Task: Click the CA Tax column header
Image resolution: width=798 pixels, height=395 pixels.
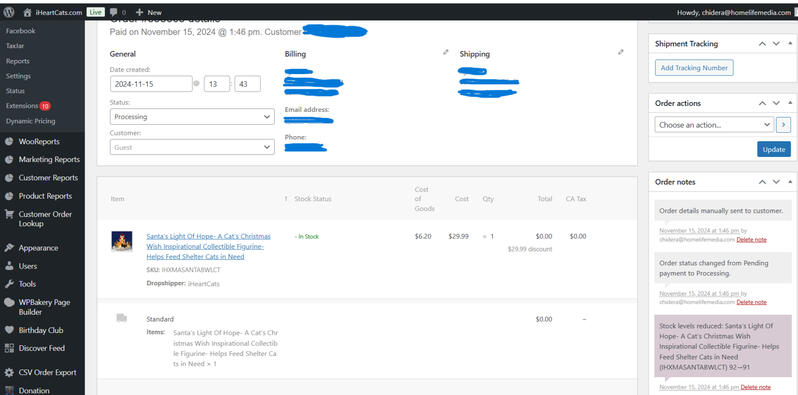Action: pyautogui.click(x=576, y=199)
